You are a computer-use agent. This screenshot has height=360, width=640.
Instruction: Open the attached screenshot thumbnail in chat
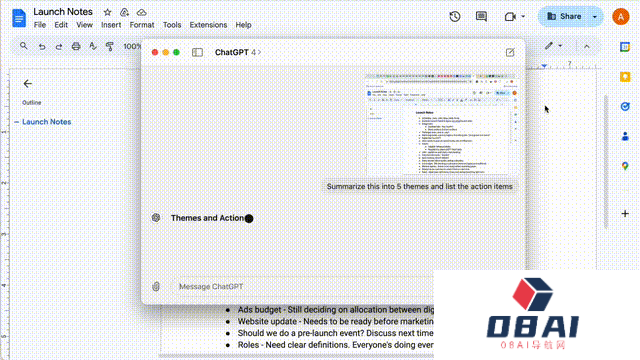(441, 124)
